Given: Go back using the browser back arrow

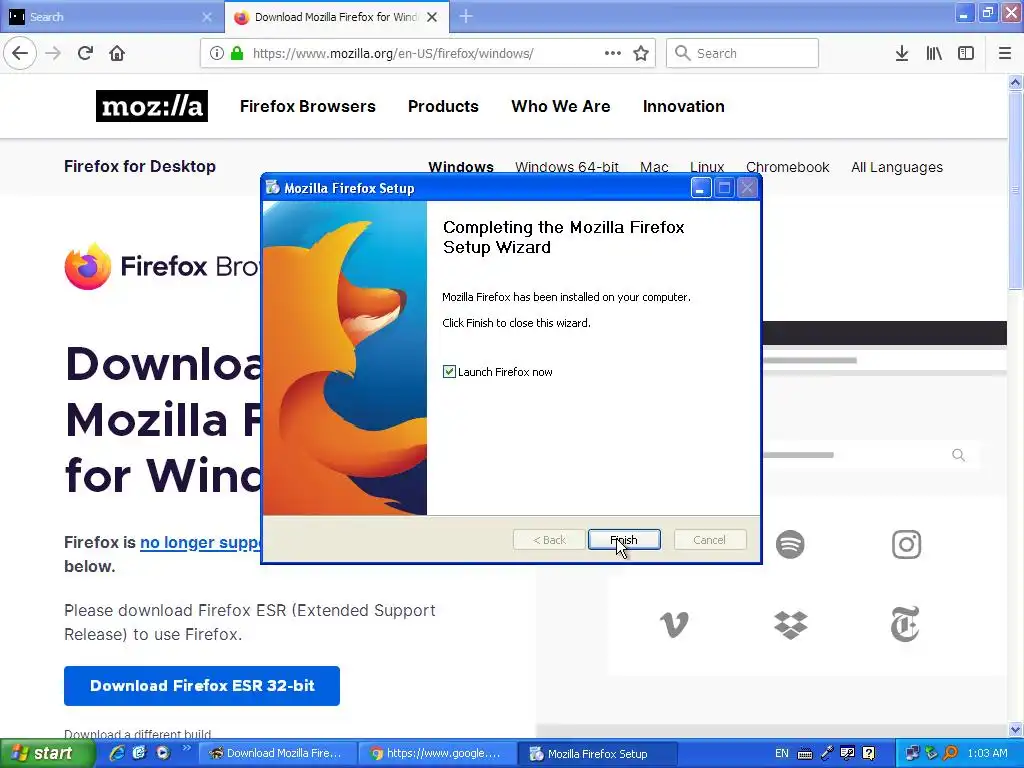Looking at the screenshot, I should pyautogui.click(x=20, y=53).
